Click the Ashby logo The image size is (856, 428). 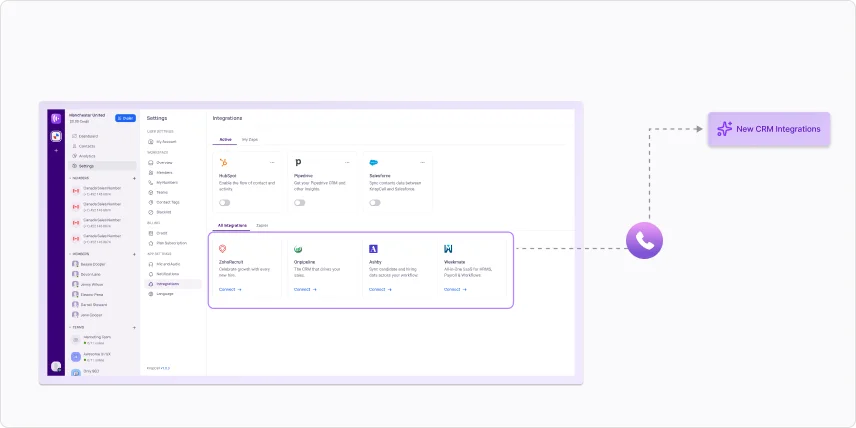[x=373, y=249]
